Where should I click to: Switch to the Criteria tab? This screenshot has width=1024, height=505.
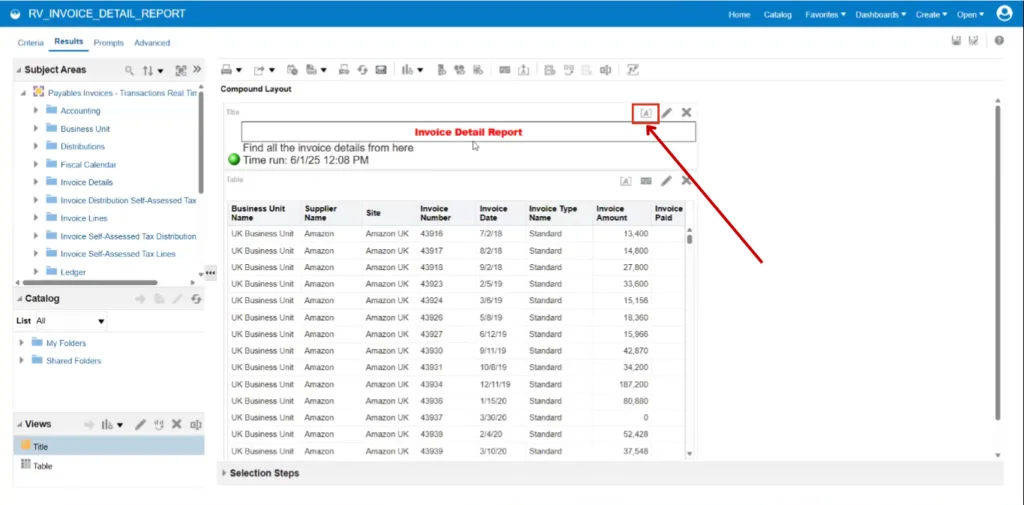pos(30,43)
